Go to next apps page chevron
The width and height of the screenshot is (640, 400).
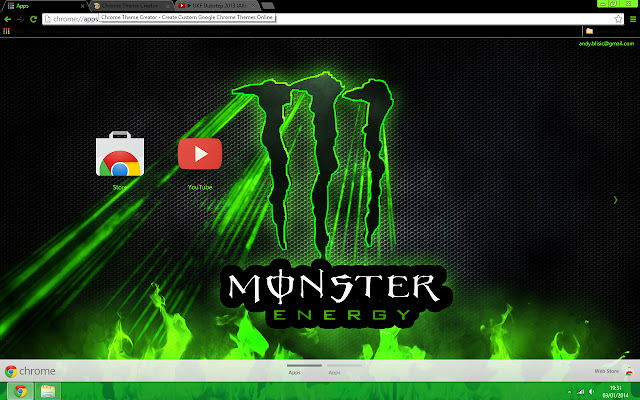[615, 200]
